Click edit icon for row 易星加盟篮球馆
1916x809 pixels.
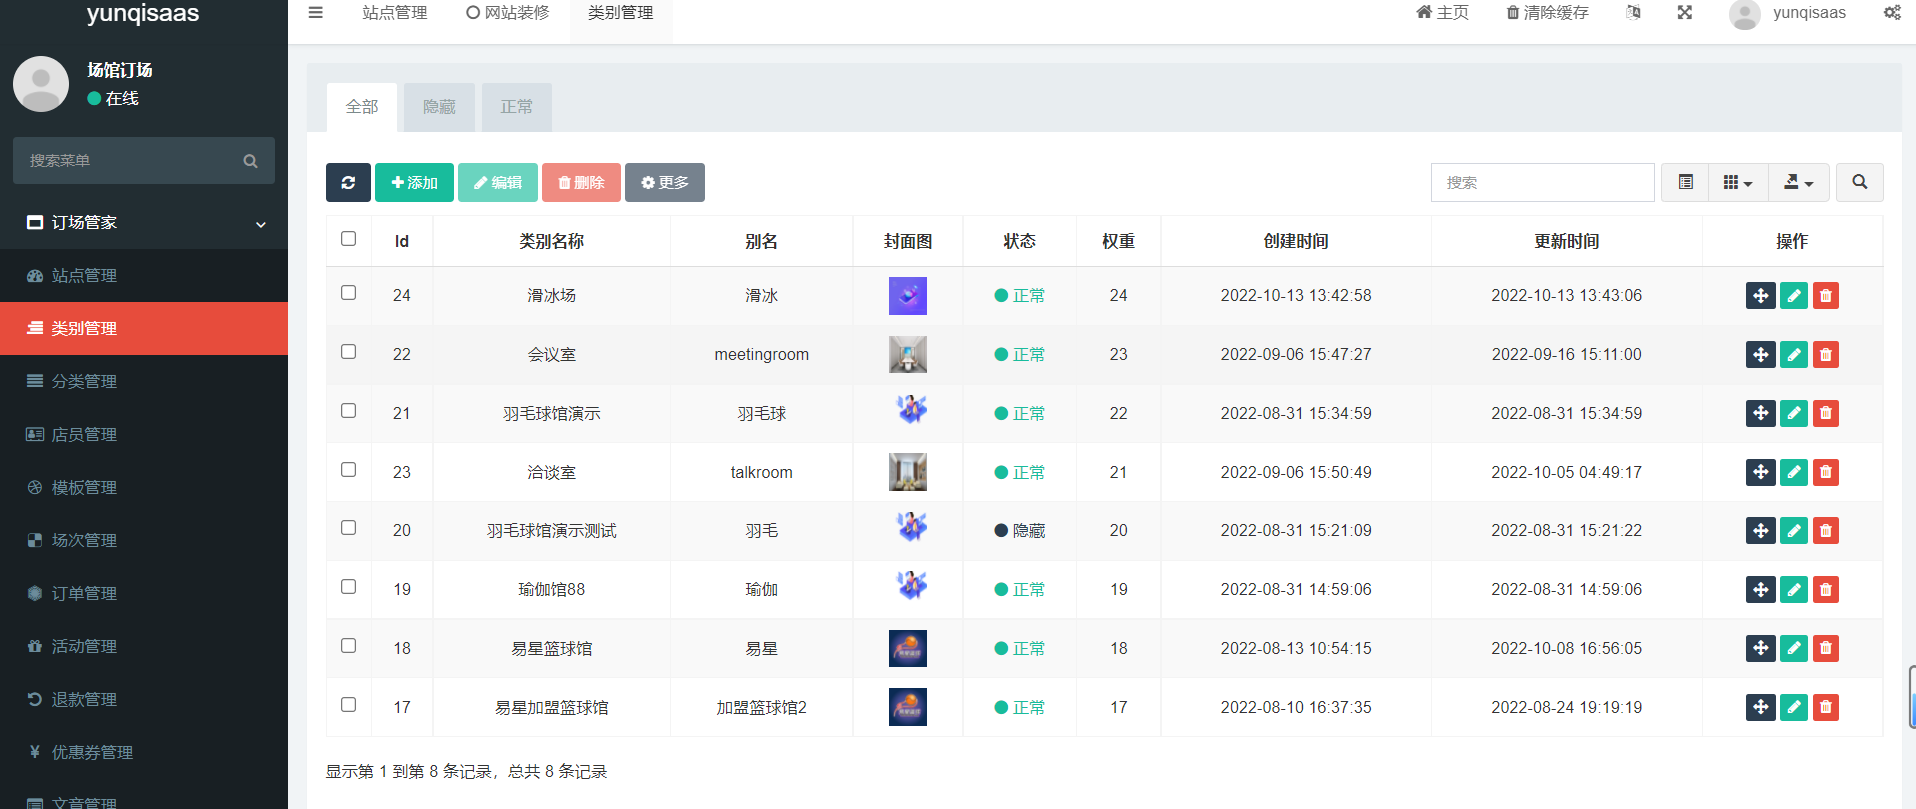1794,707
